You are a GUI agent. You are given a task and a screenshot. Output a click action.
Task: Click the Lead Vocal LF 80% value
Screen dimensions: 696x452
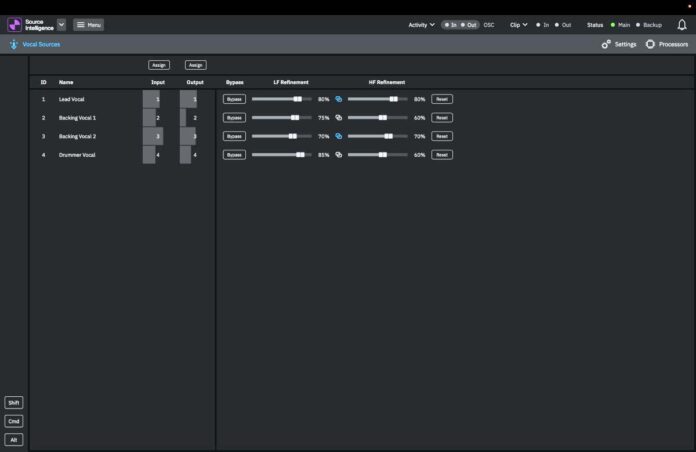tap(324, 99)
